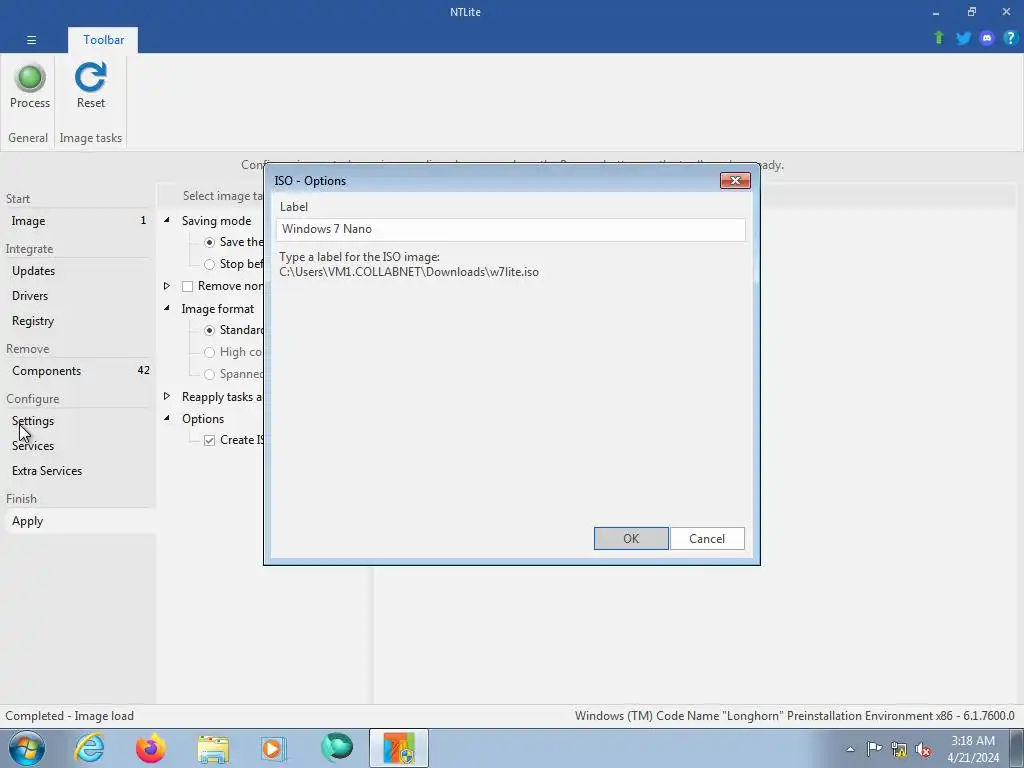Click the Help question mark icon

tap(1010, 38)
